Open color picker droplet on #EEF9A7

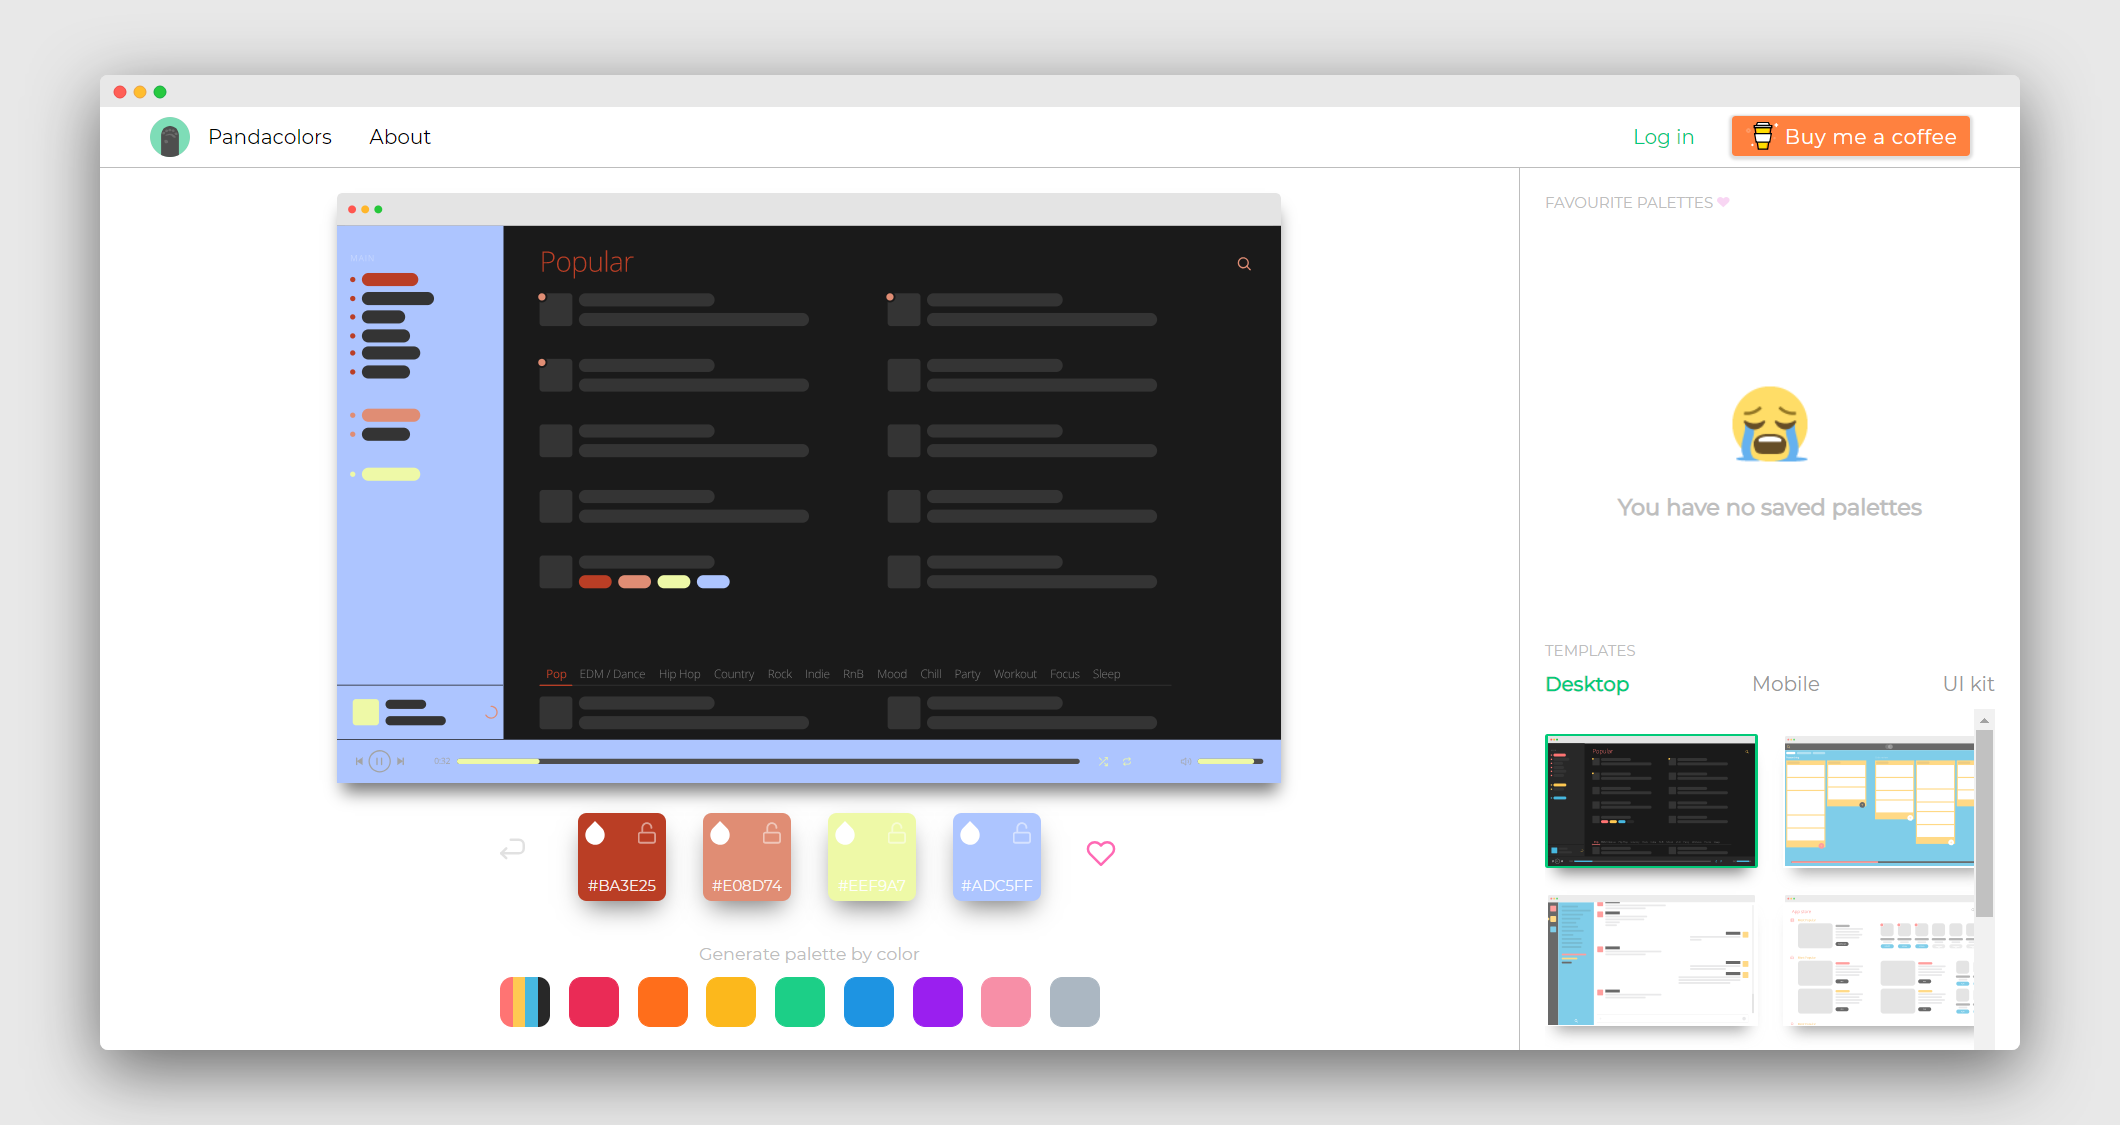(845, 833)
